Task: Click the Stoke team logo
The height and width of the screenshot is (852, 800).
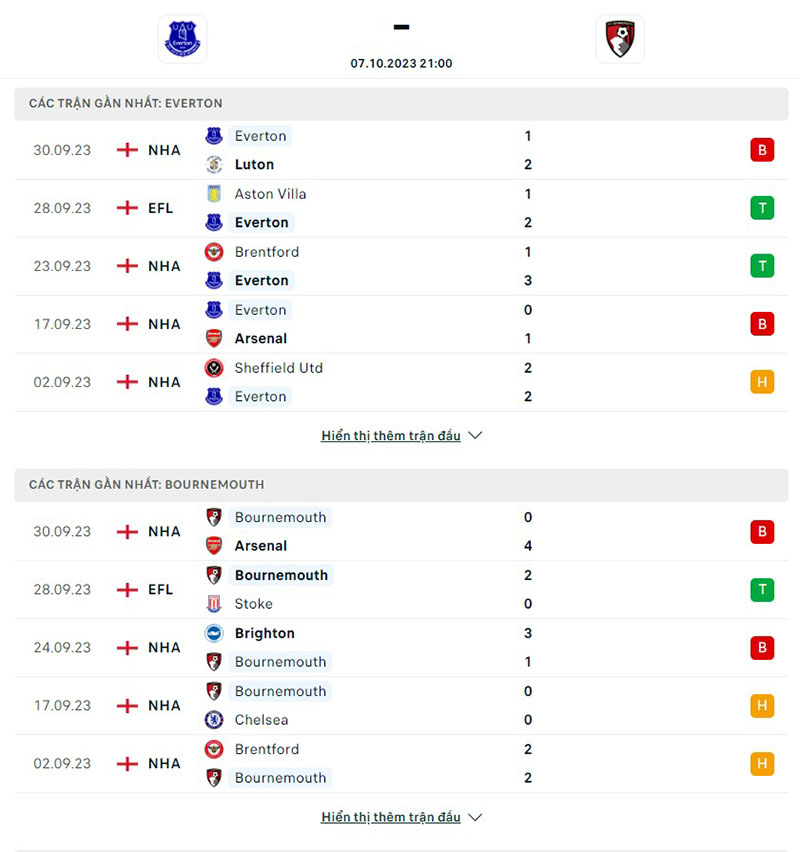Action: pyautogui.click(x=214, y=604)
